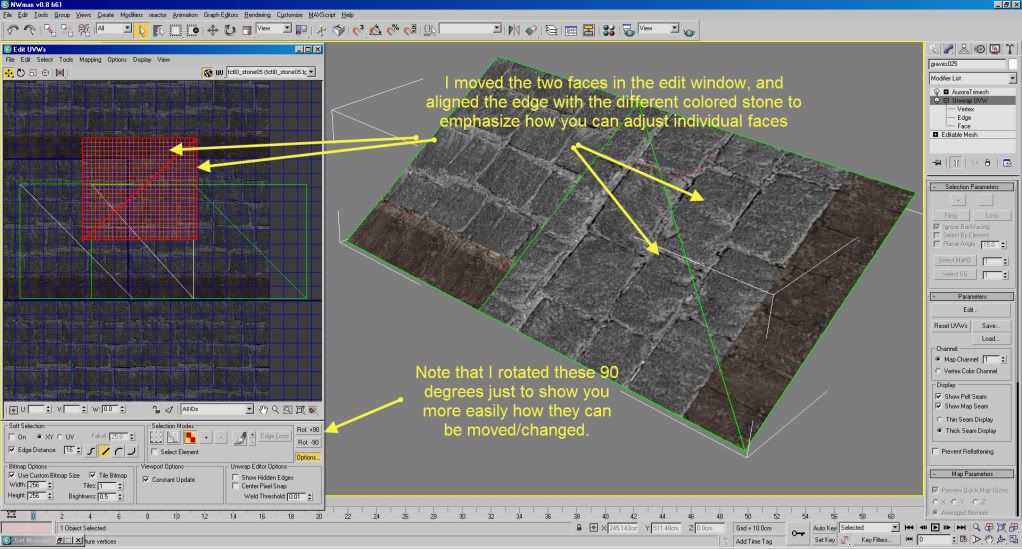The height and width of the screenshot is (549, 1022).
Task: Select the Move tool in Edit UVWs toolbar
Action: pos(10,72)
